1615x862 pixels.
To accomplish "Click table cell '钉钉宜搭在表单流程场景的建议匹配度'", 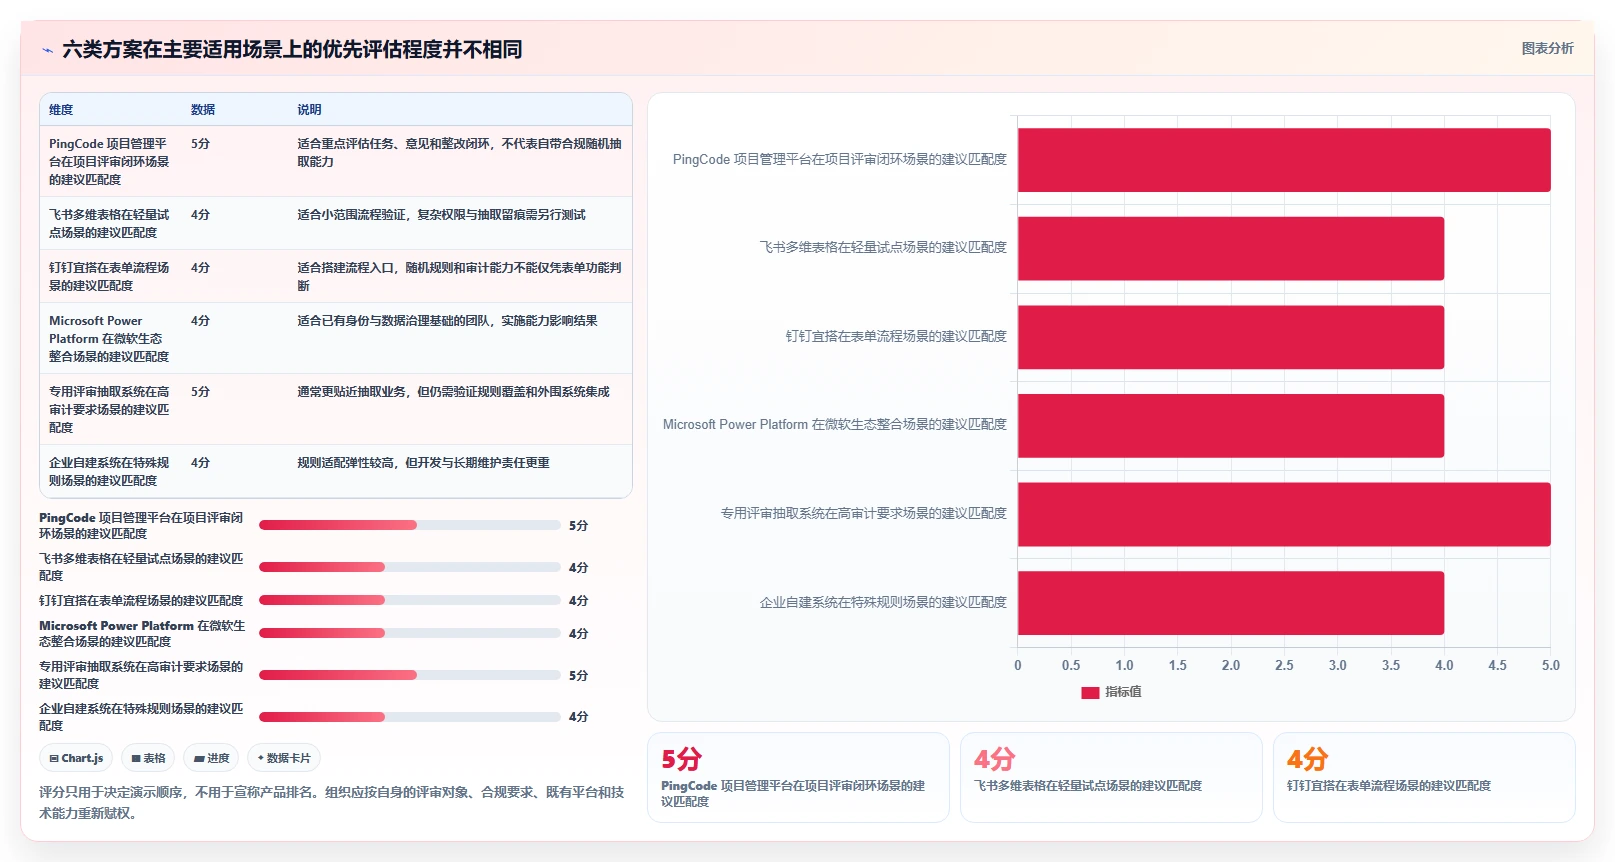I will 110,276.
